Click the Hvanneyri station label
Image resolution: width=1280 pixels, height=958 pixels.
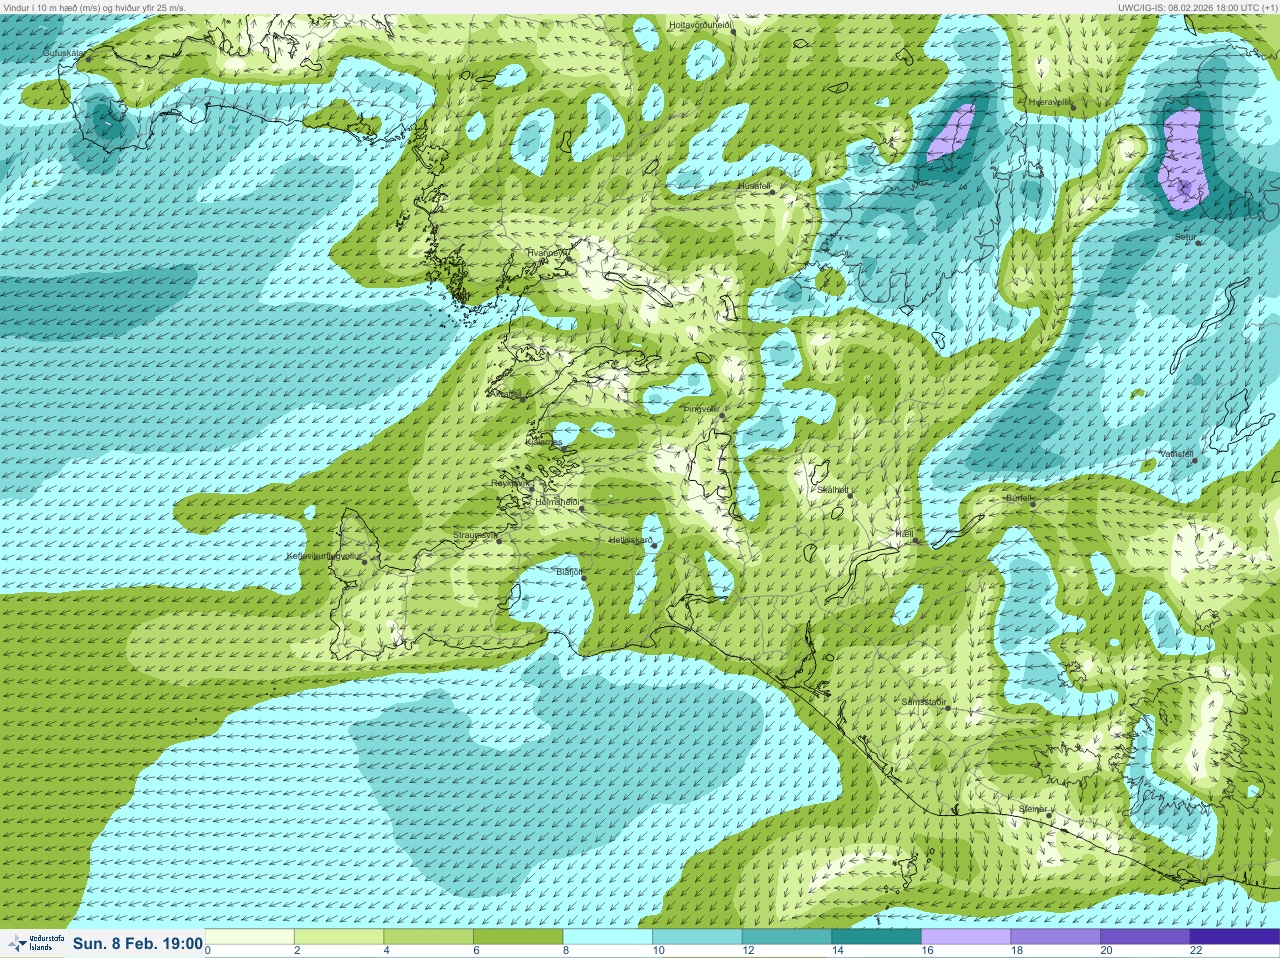pos(546,253)
